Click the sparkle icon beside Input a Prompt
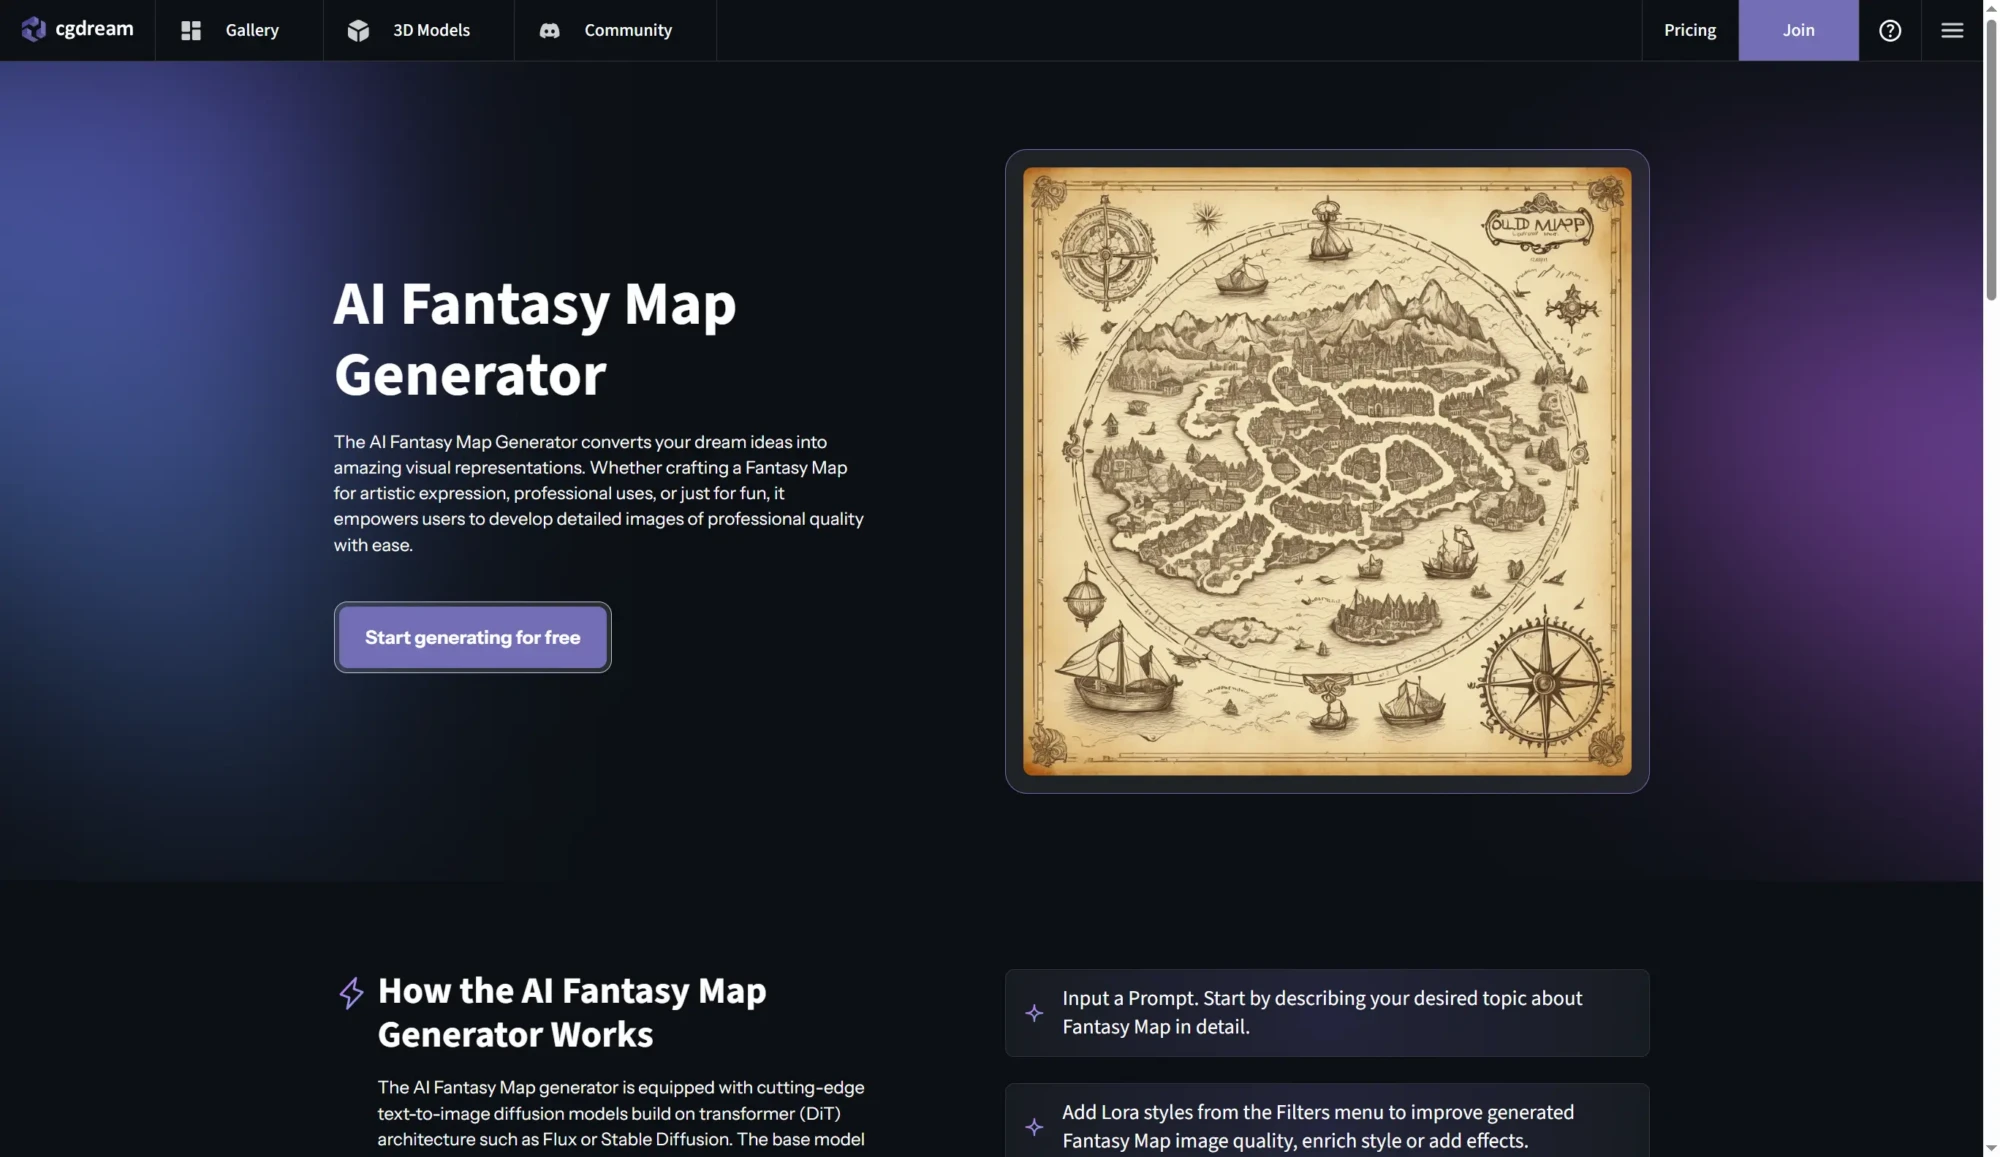This screenshot has width=2000, height=1157. pos(1034,1013)
